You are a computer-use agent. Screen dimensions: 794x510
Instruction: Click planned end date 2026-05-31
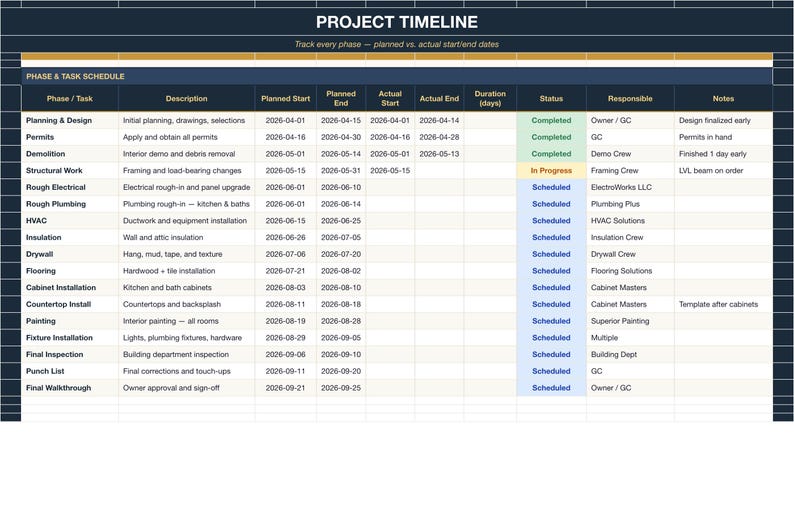point(341,170)
